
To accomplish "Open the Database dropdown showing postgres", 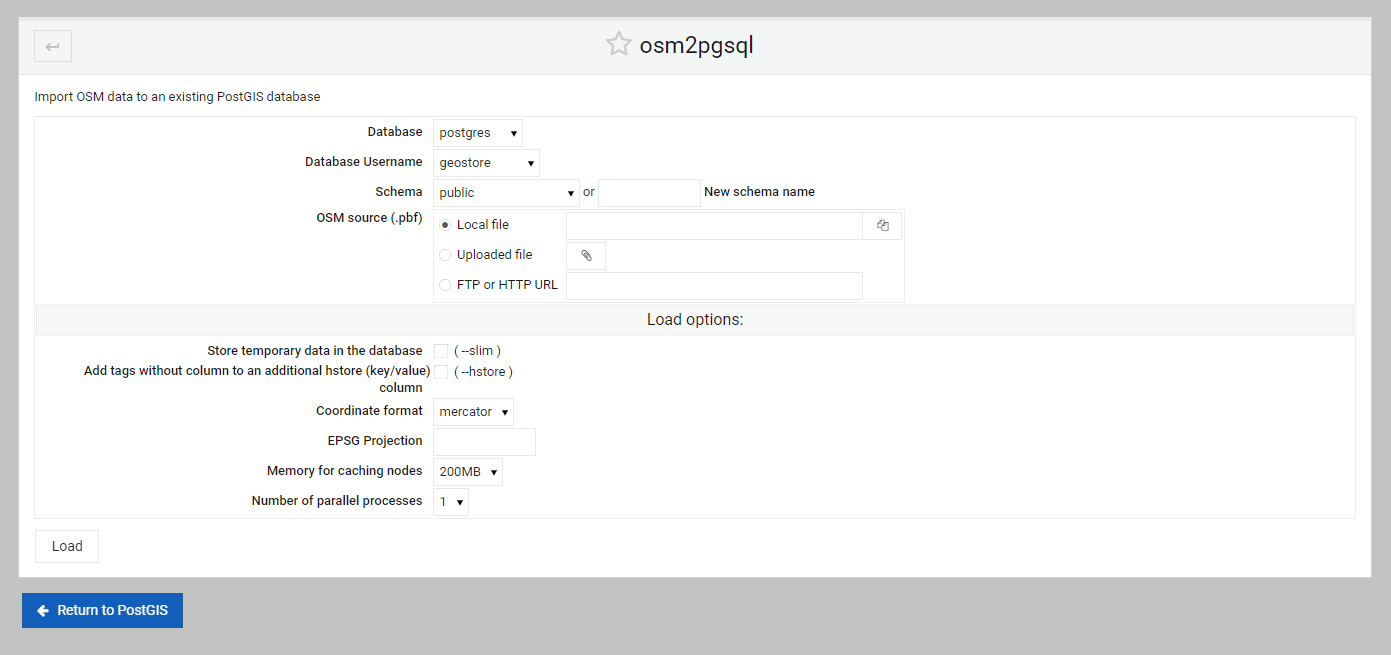I will click(478, 133).
